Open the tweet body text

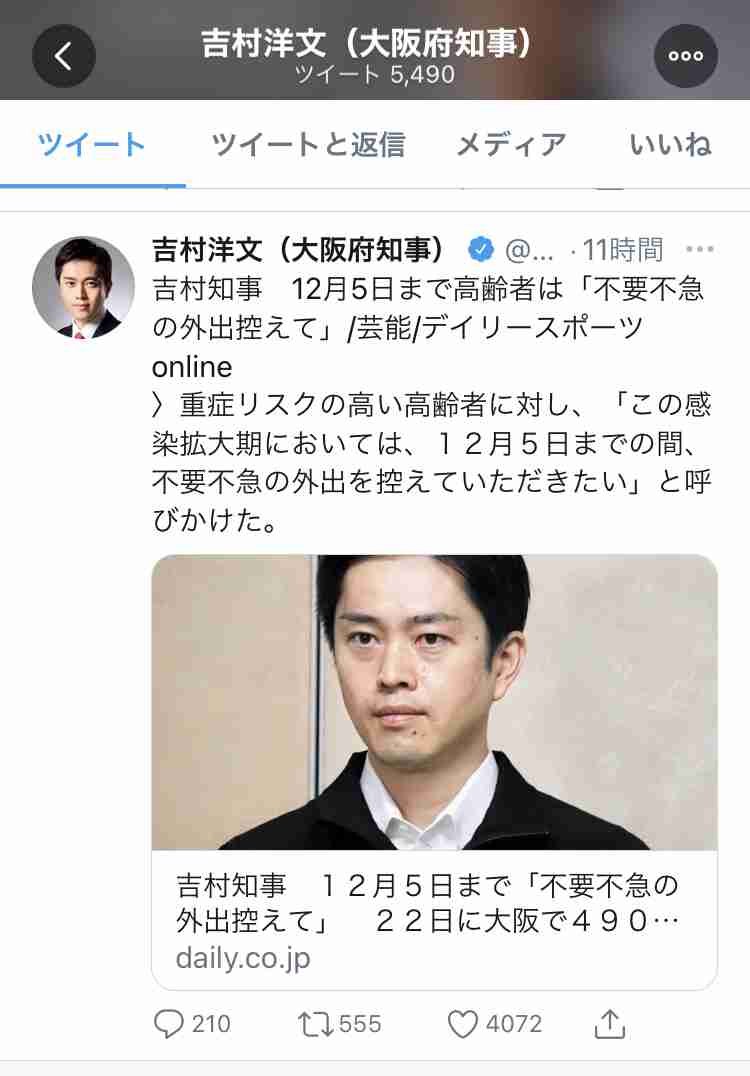[x=432, y=404]
